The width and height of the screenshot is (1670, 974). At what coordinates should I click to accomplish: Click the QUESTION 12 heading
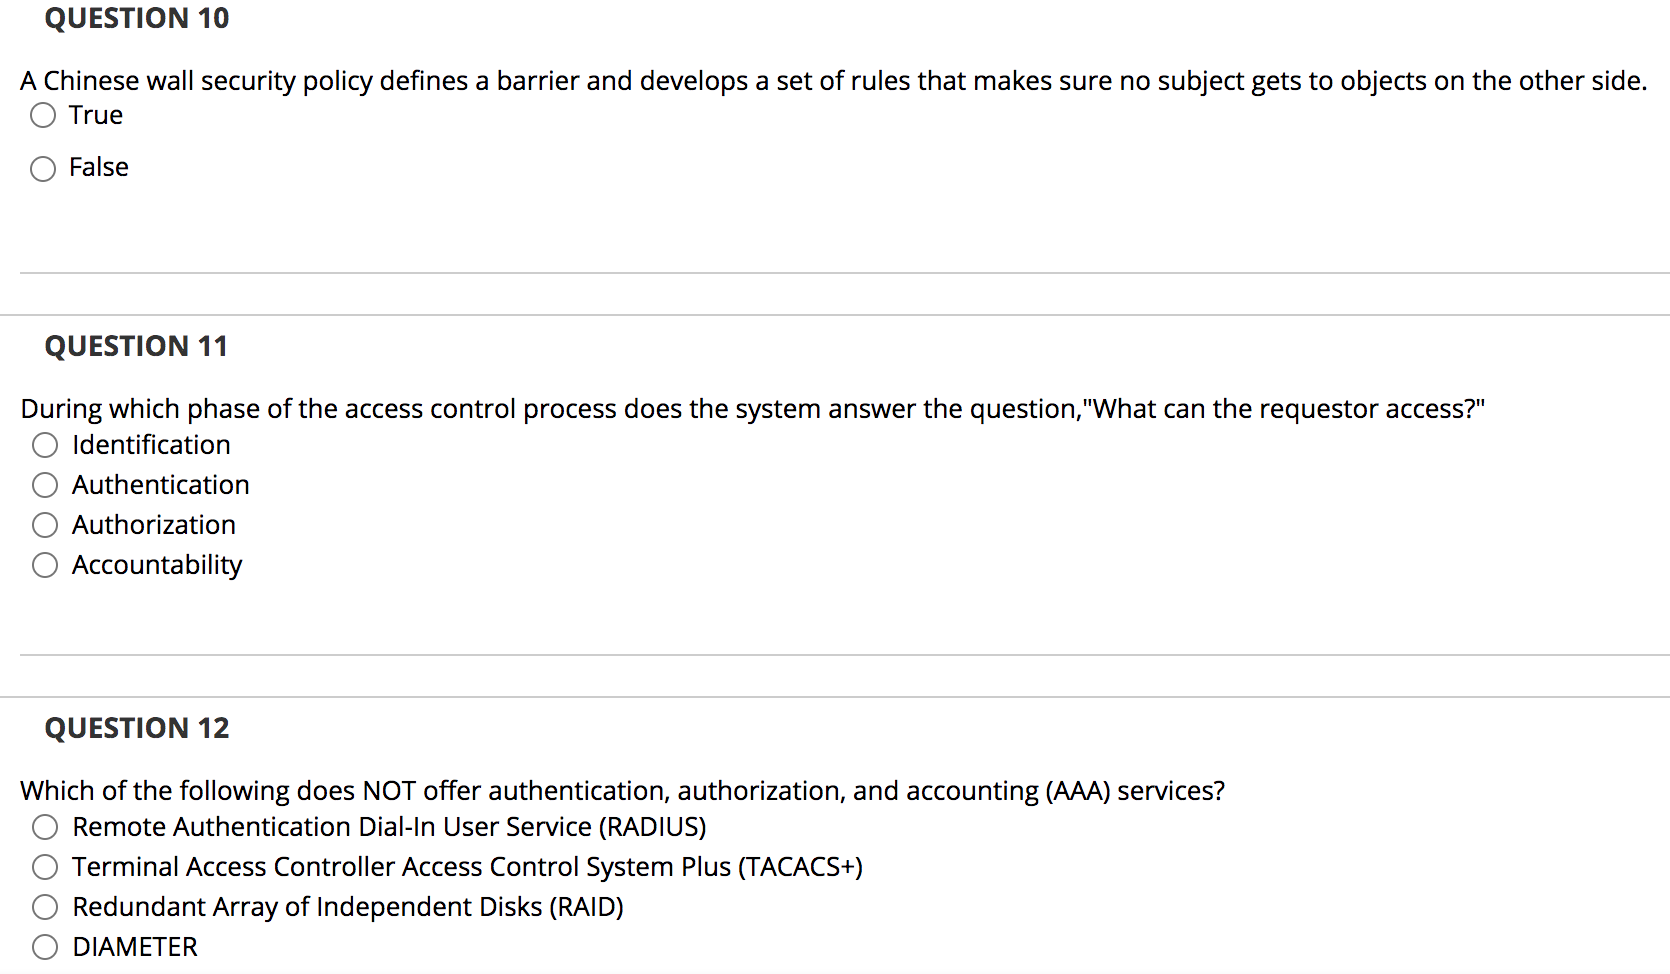(136, 728)
